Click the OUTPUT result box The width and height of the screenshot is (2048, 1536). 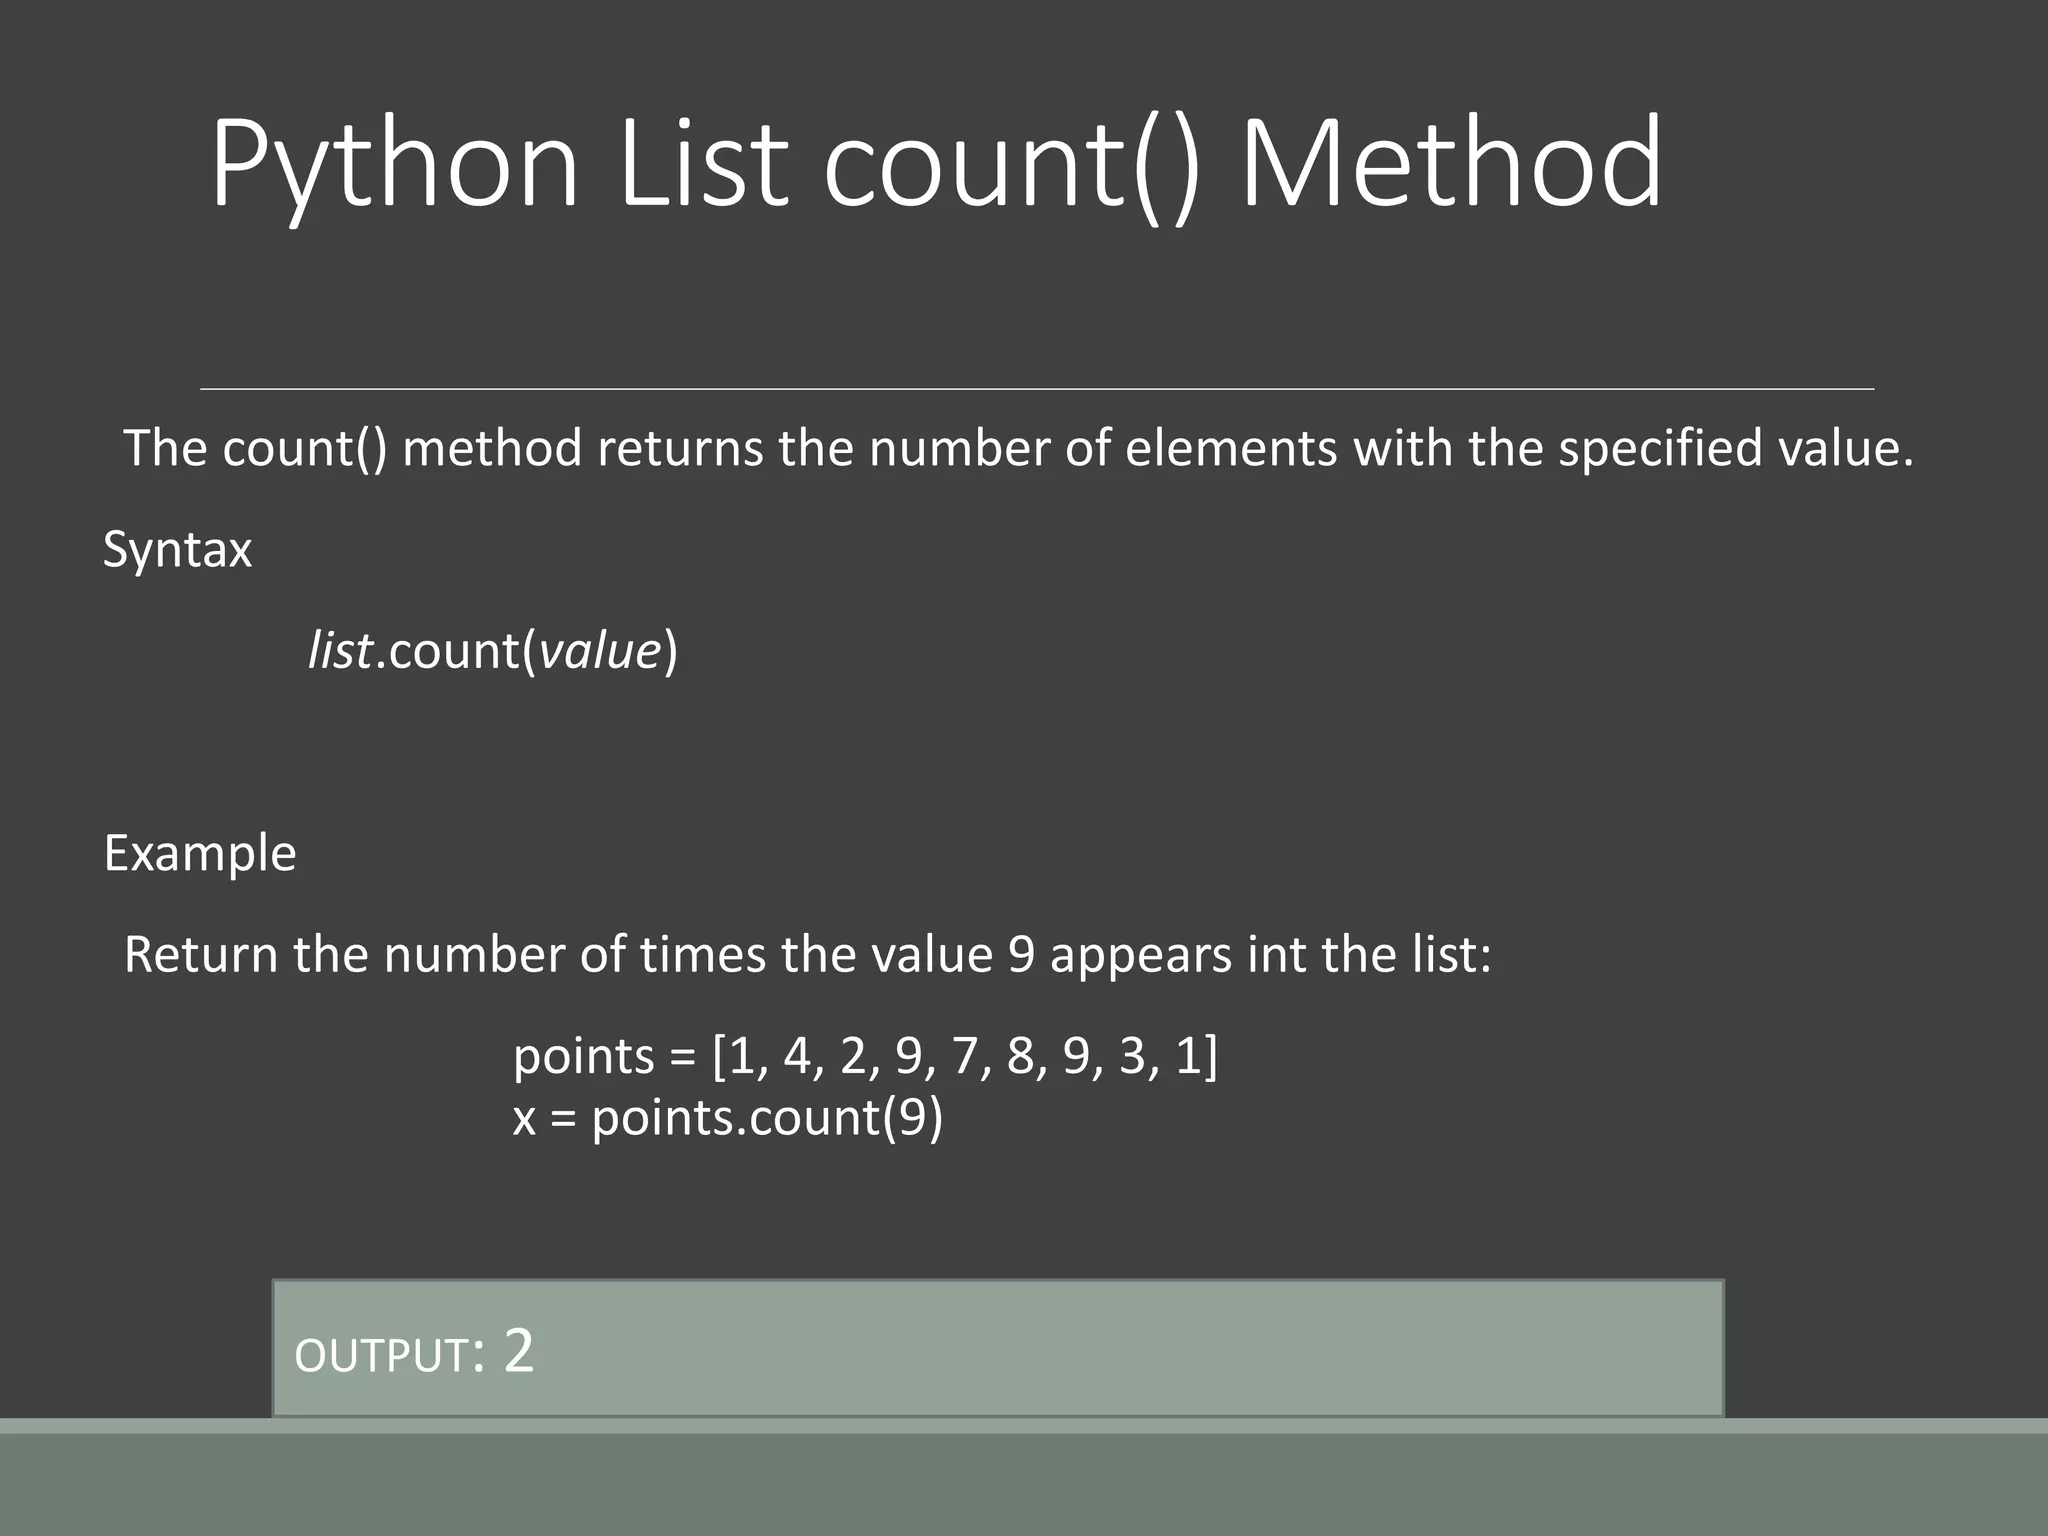click(x=998, y=1348)
